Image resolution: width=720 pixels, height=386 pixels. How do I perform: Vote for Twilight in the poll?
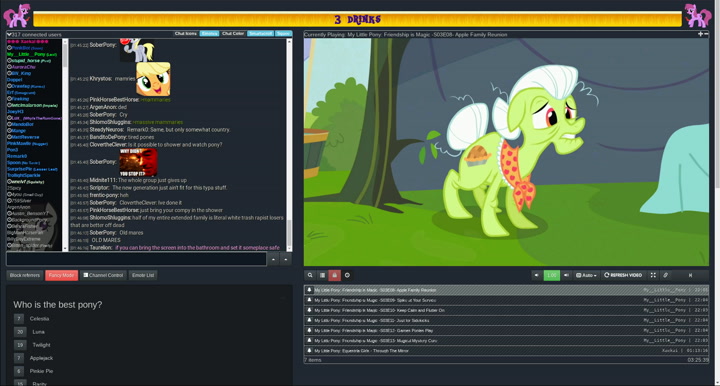pyautogui.click(x=20, y=345)
